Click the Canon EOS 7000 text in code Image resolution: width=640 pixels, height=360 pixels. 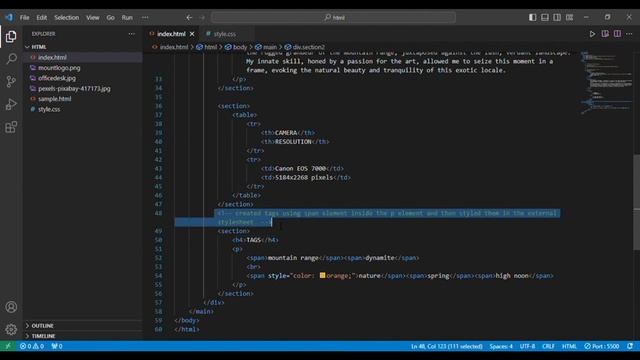point(300,169)
